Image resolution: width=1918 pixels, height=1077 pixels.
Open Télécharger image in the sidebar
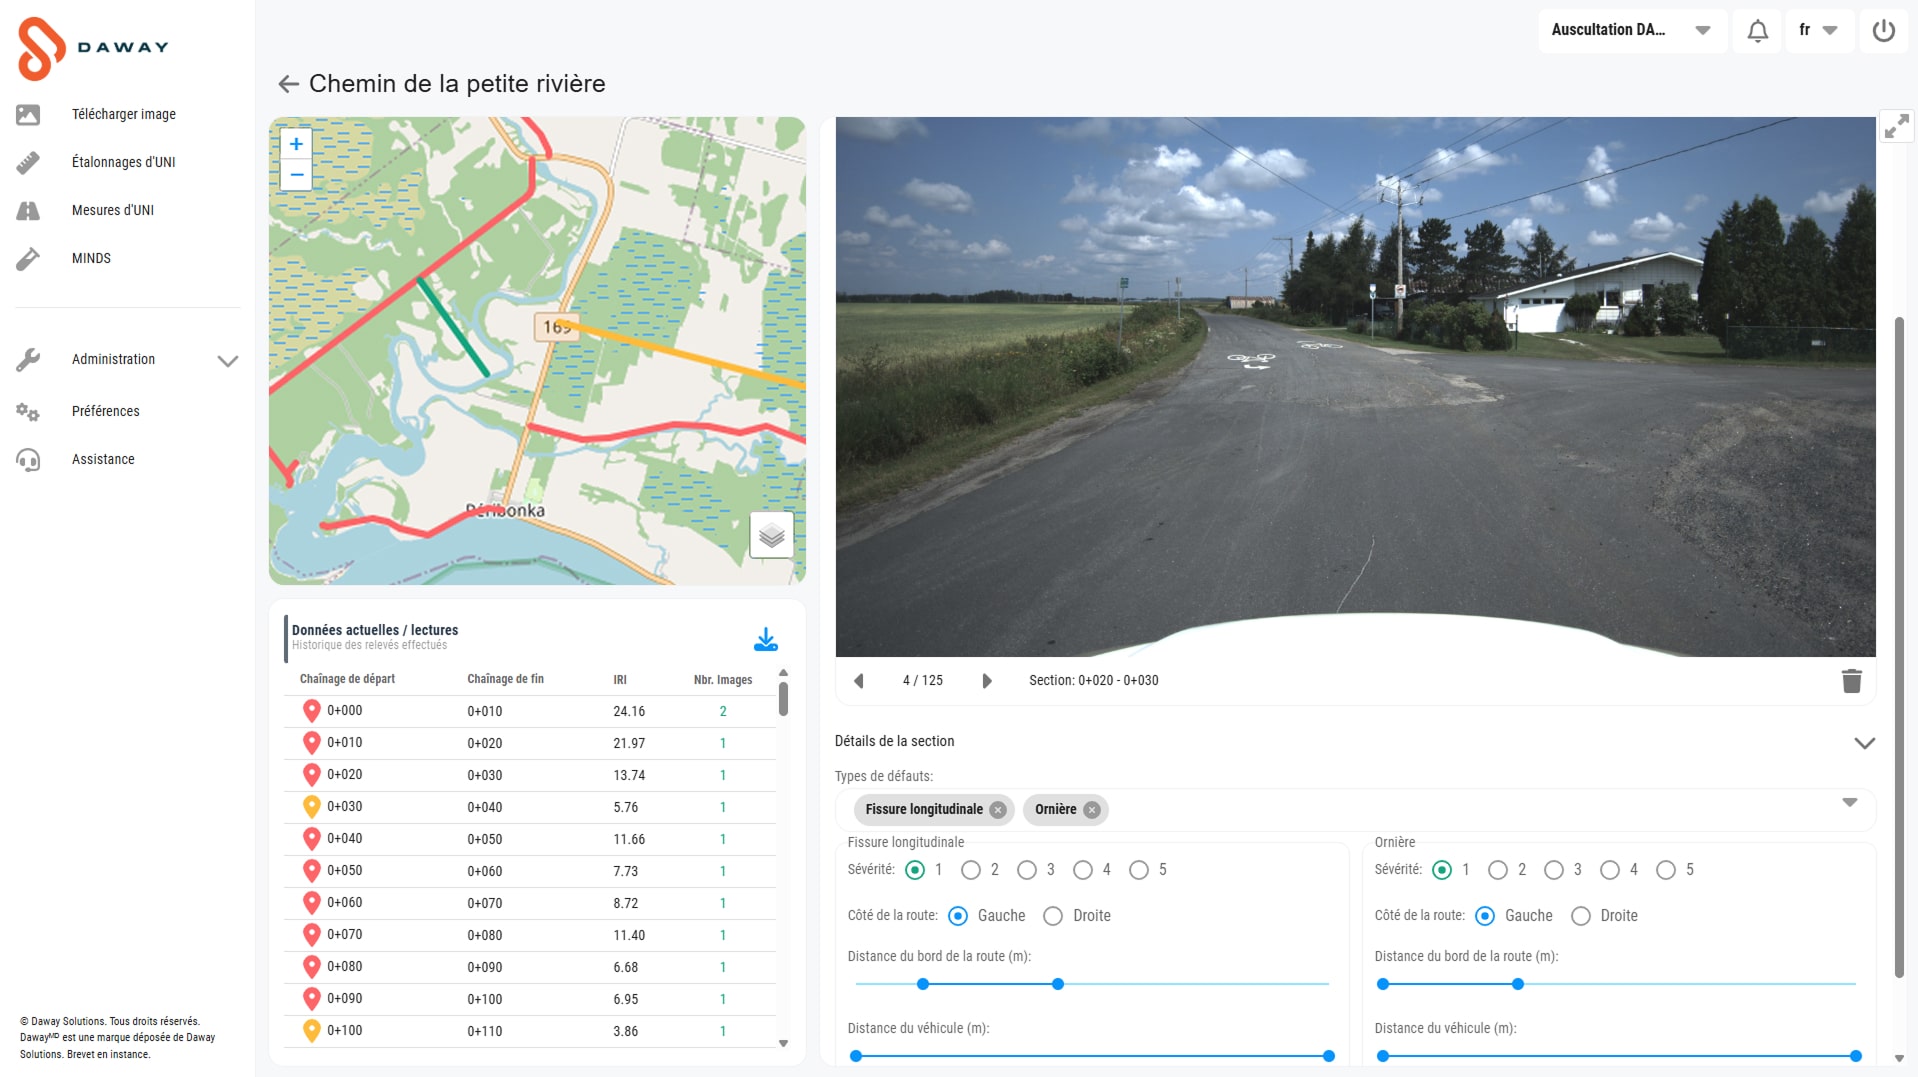click(x=123, y=114)
